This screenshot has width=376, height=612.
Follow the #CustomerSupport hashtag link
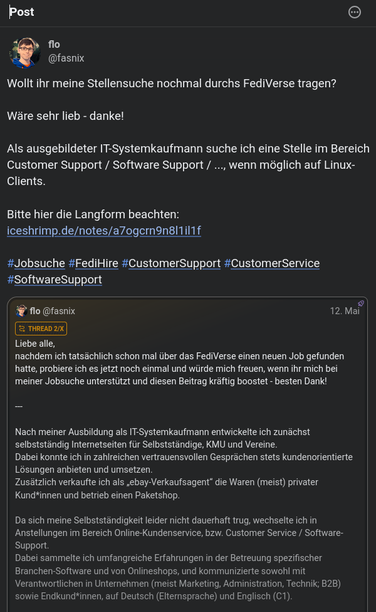(x=171, y=263)
